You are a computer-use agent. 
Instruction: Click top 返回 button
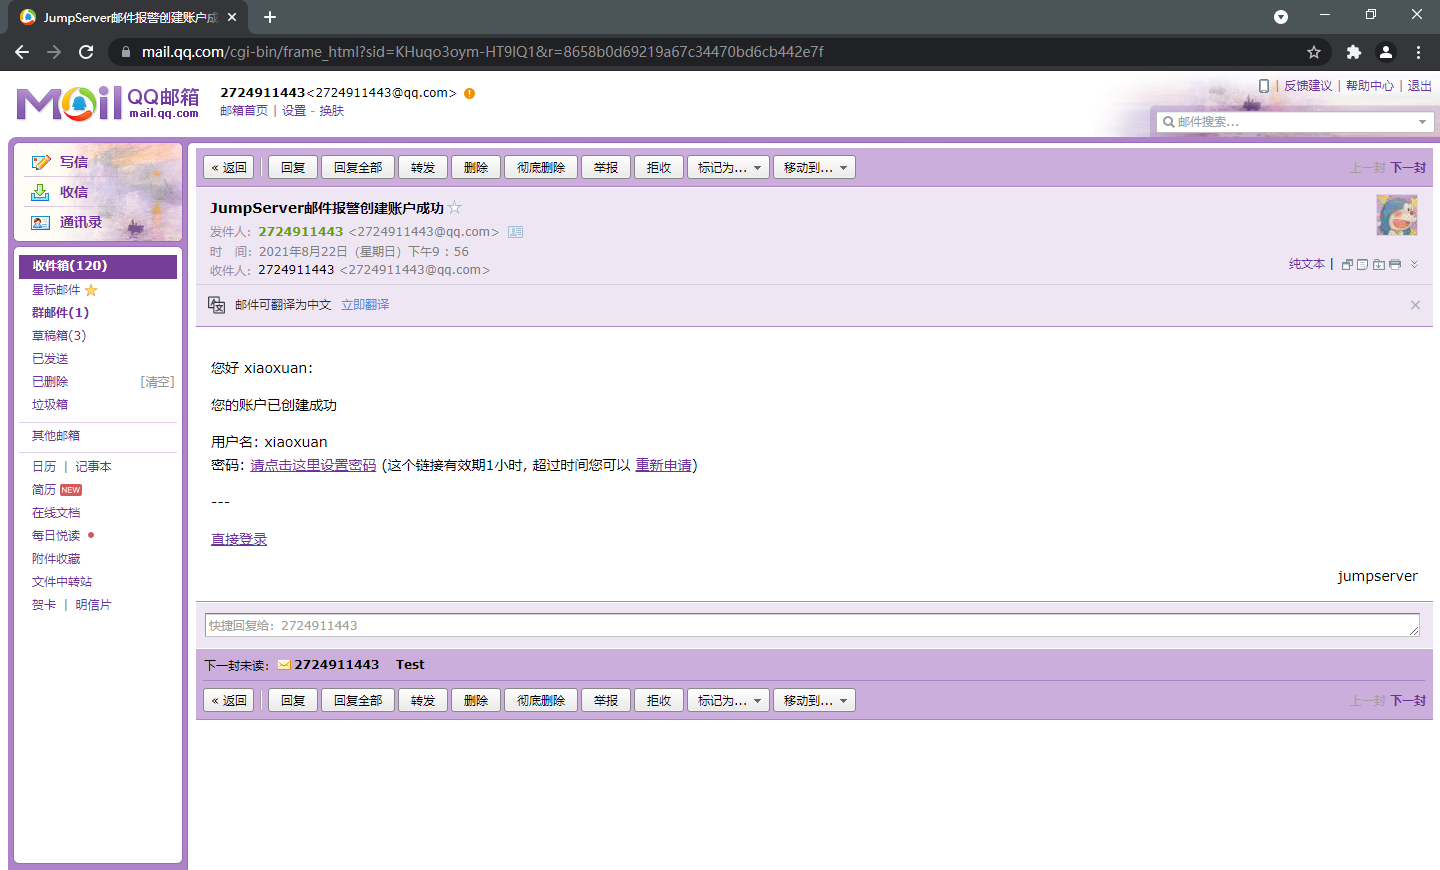coord(229,168)
